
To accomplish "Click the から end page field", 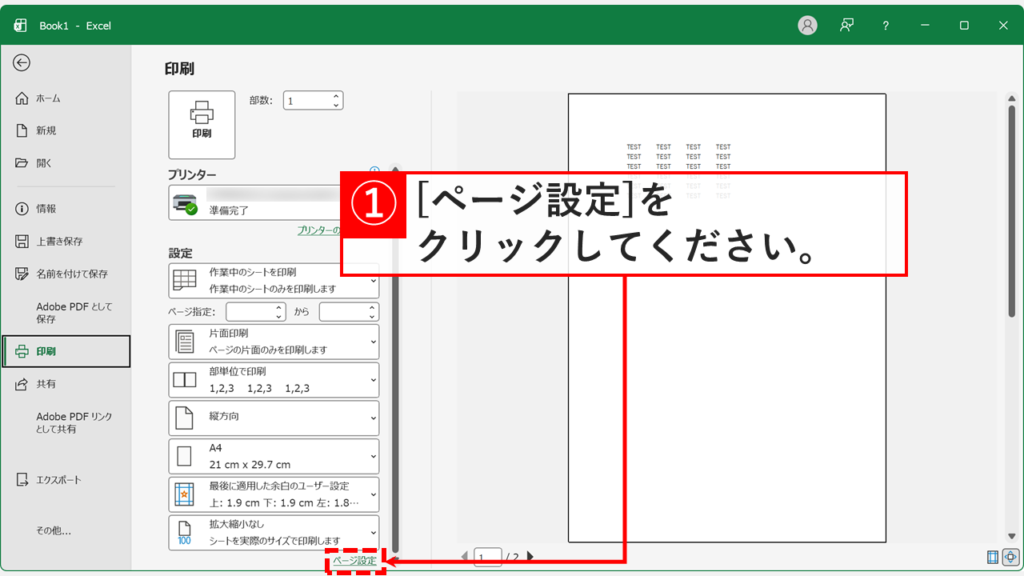I will [x=343, y=312].
